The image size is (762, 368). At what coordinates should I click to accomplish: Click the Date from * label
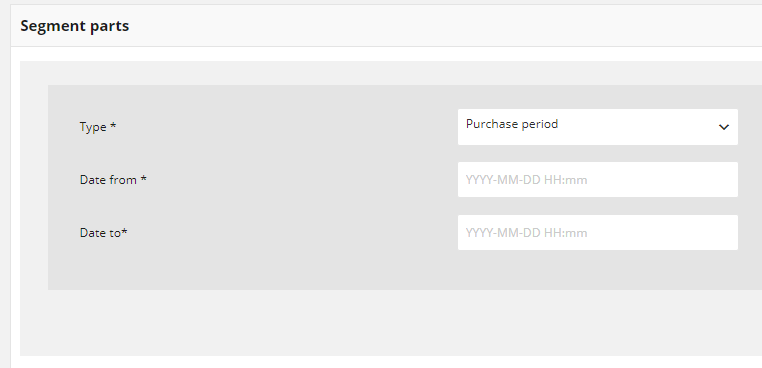(113, 180)
